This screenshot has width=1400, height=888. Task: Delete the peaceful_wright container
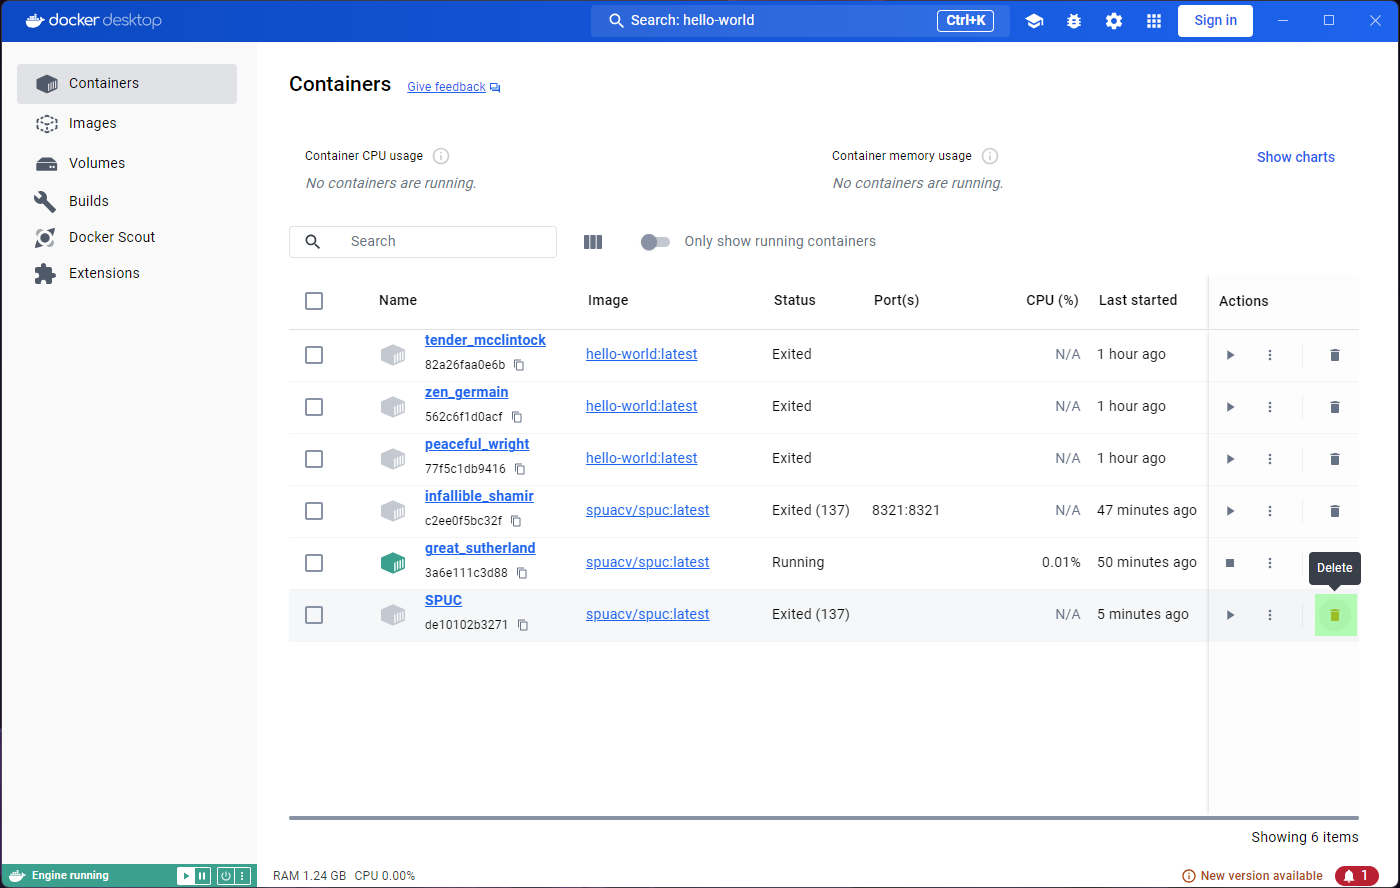coord(1334,459)
